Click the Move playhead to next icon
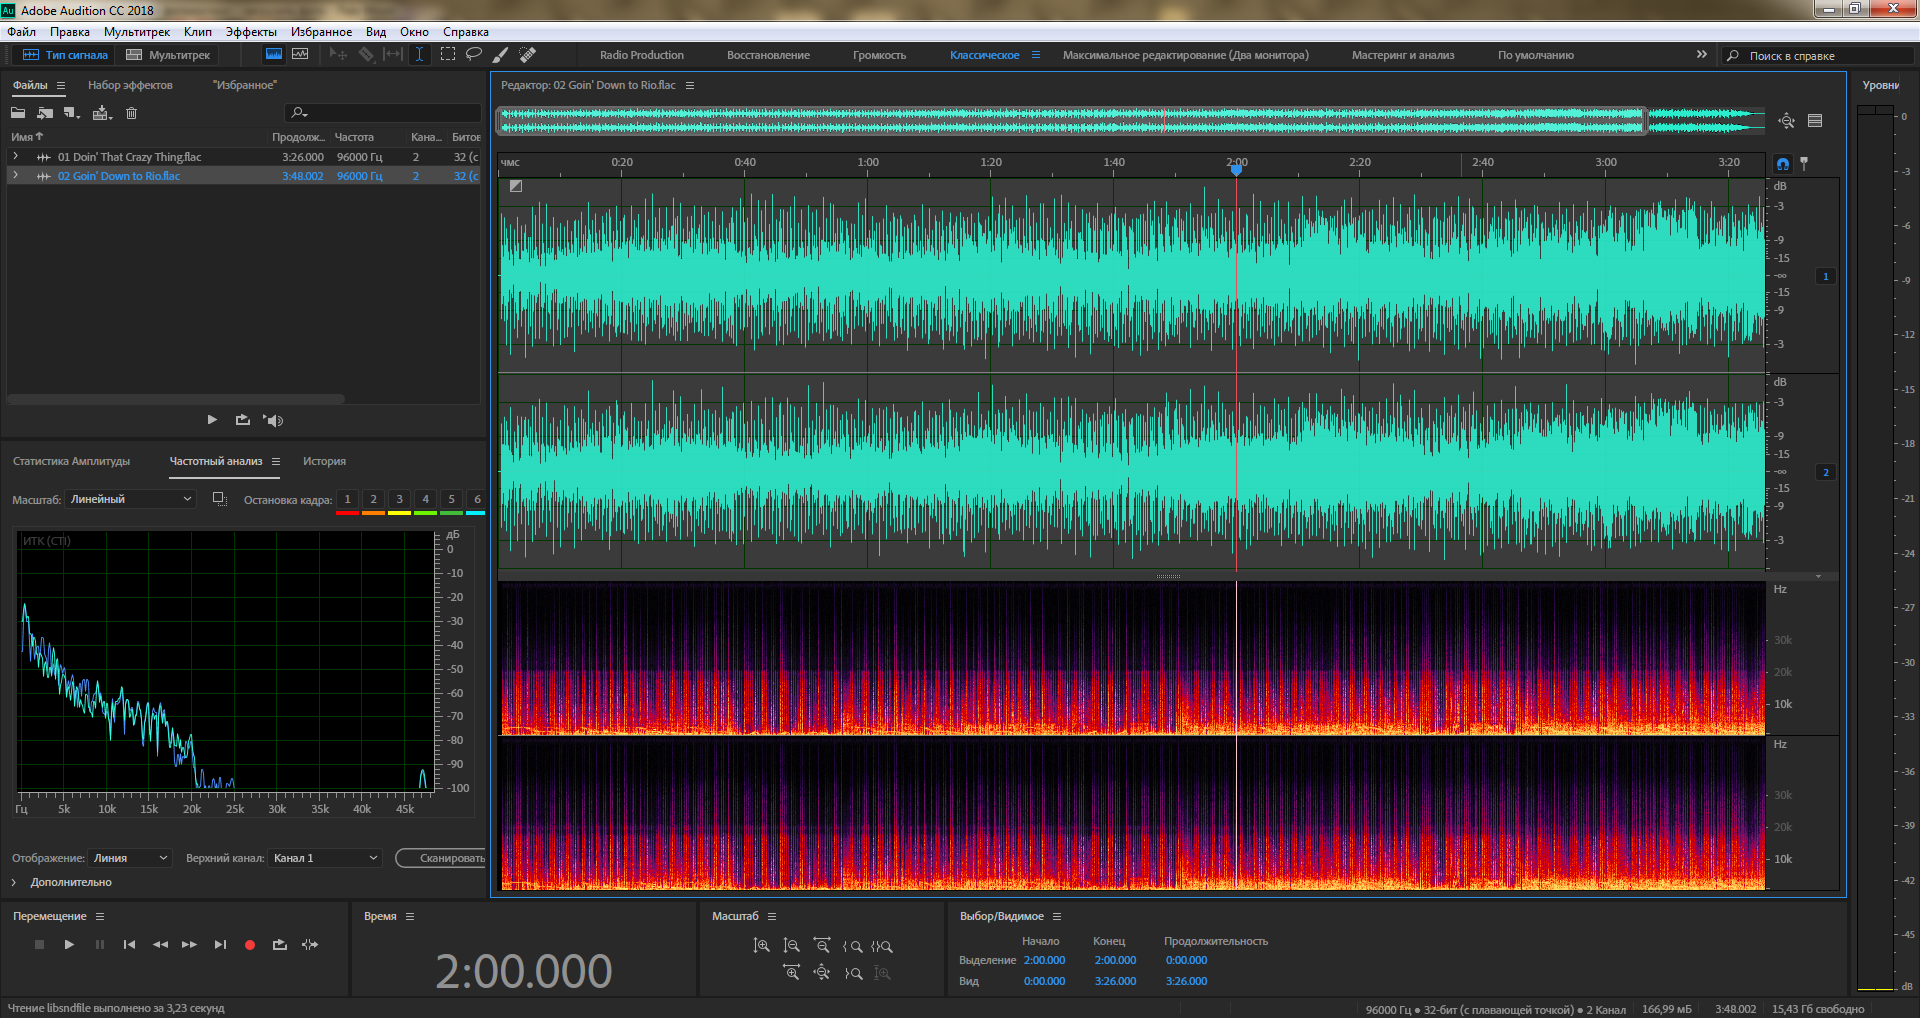Viewport: 1920px width, 1018px height. coord(220,944)
